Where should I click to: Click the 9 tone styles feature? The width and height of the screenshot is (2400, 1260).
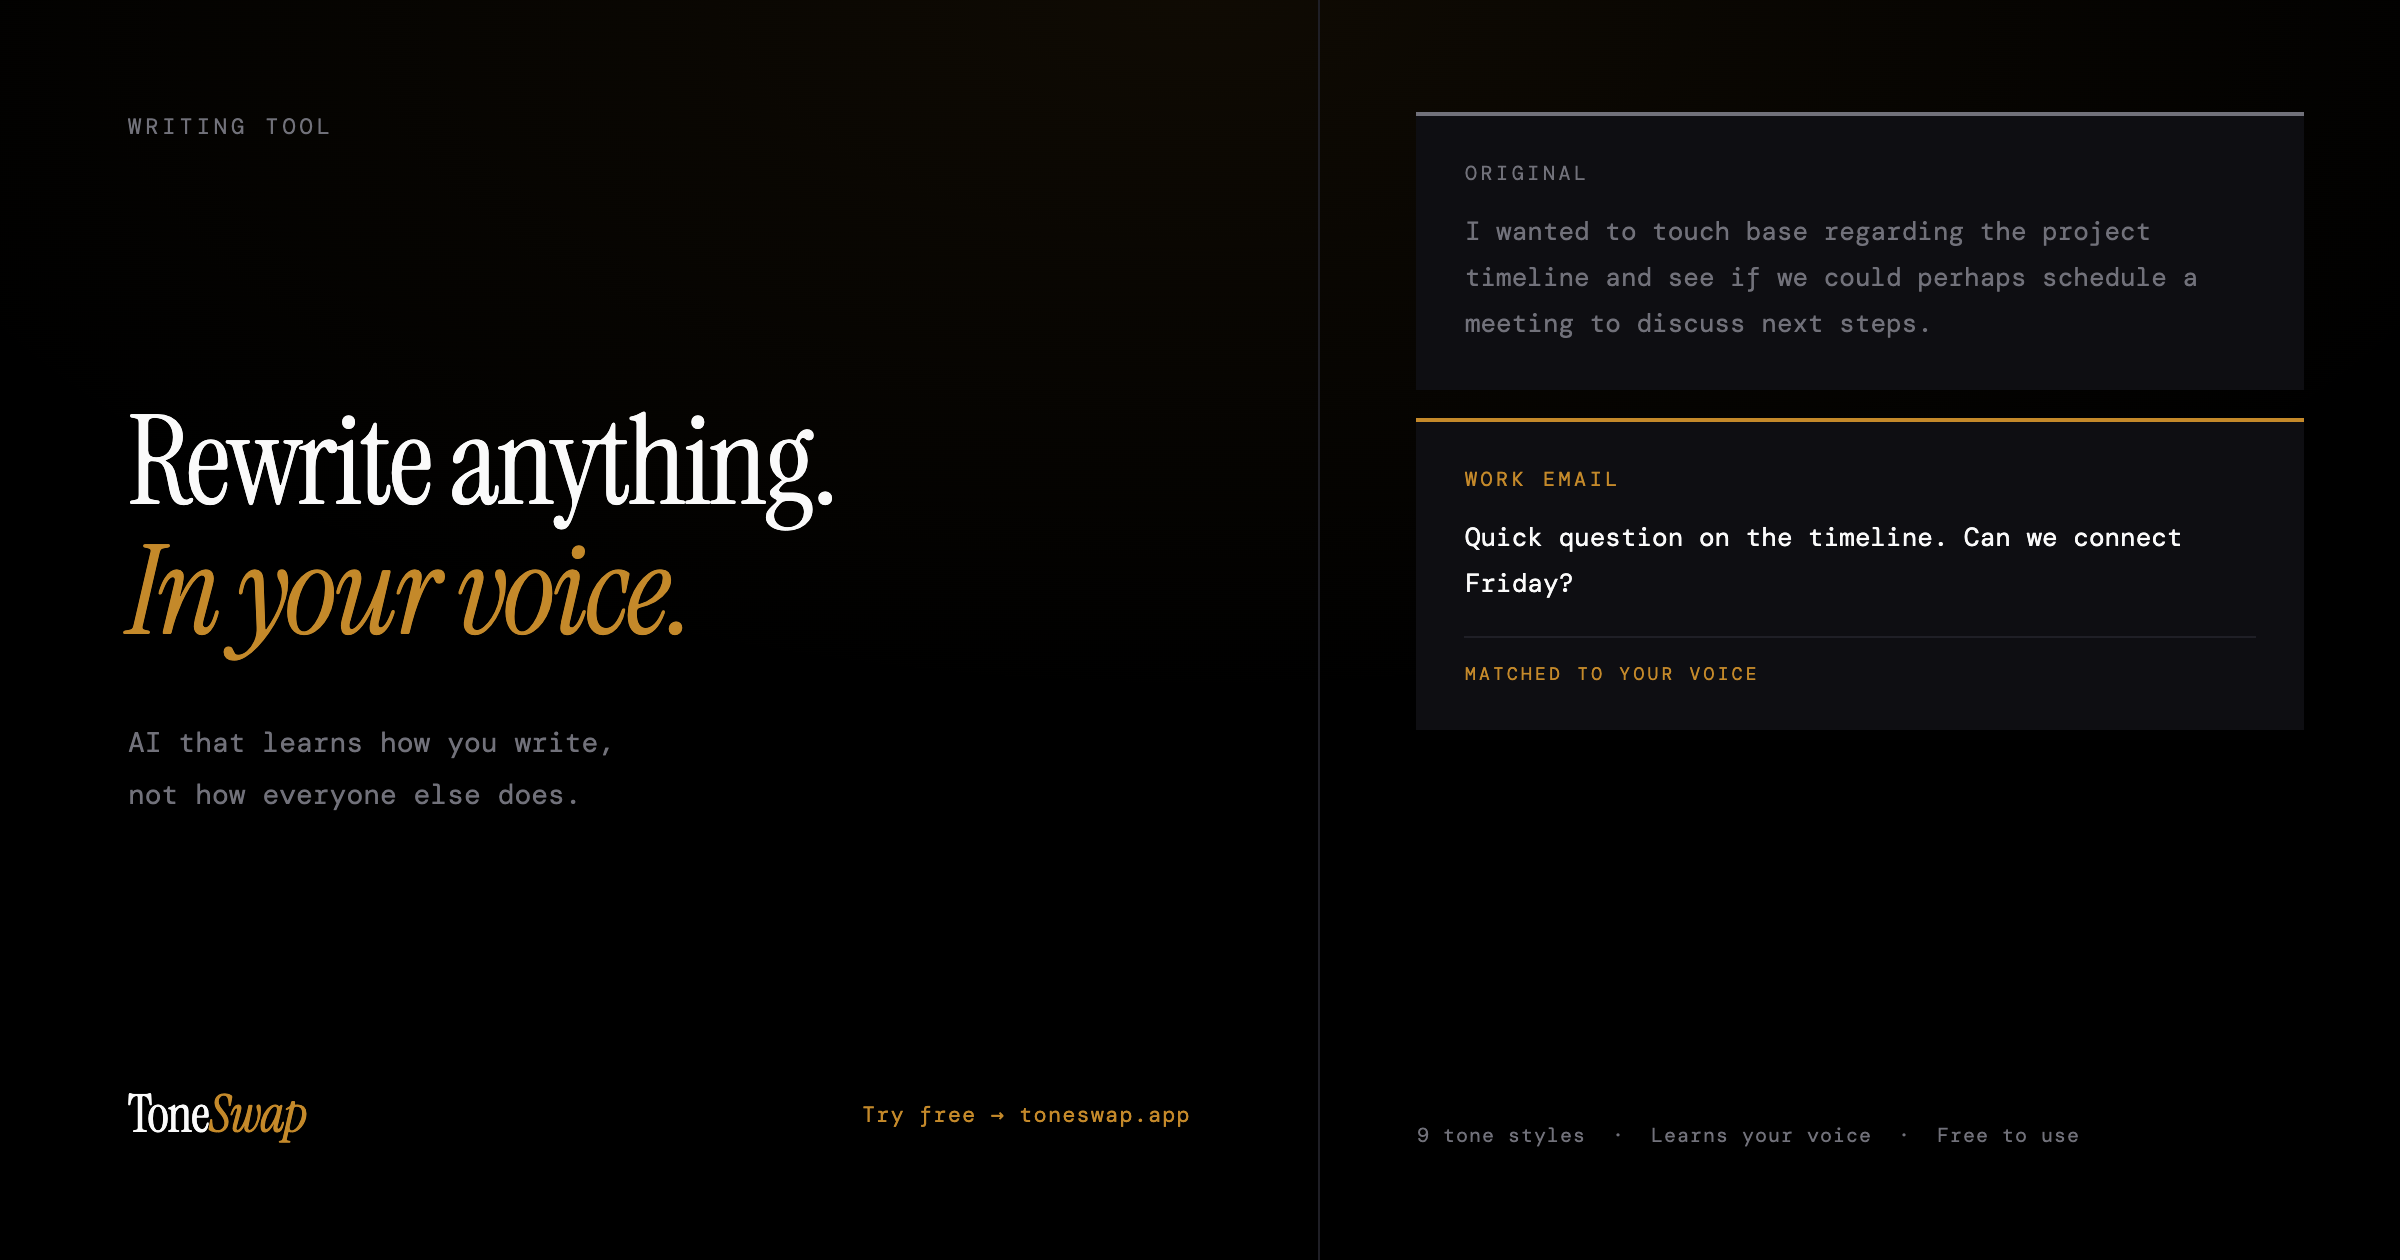pos(1501,1135)
